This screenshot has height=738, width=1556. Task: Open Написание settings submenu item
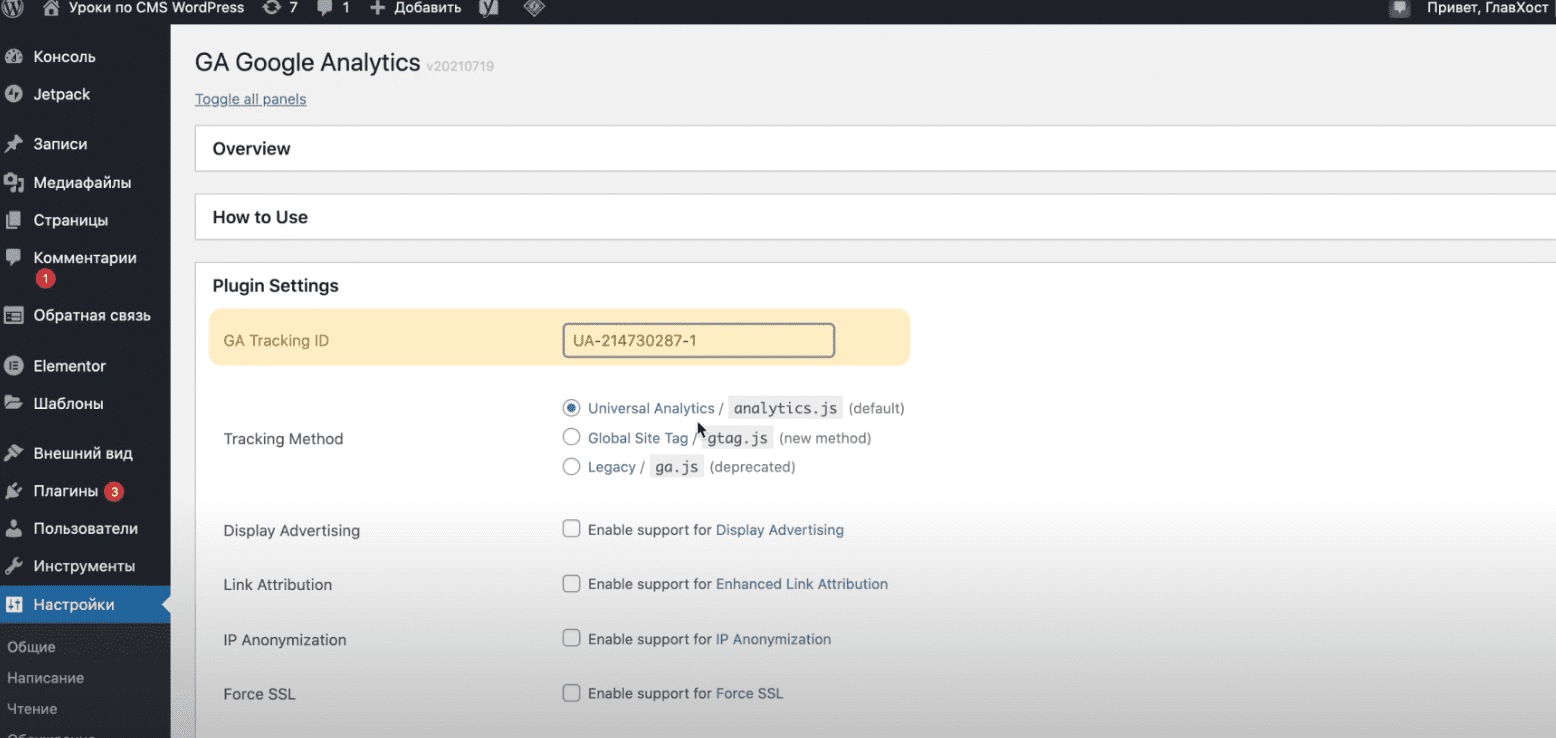45,678
